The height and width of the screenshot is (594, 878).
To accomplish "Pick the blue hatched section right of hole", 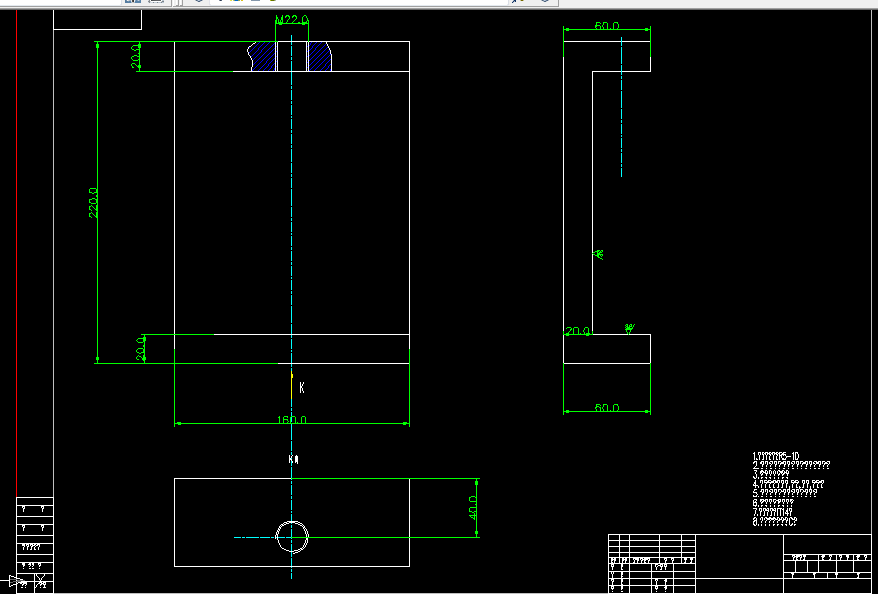I will [320, 57].
